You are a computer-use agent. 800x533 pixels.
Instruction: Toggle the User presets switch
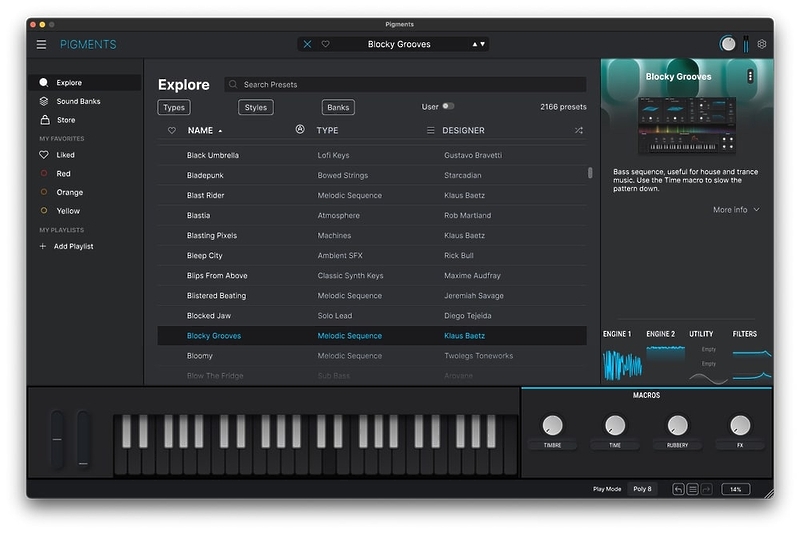[x=448, y=106]
